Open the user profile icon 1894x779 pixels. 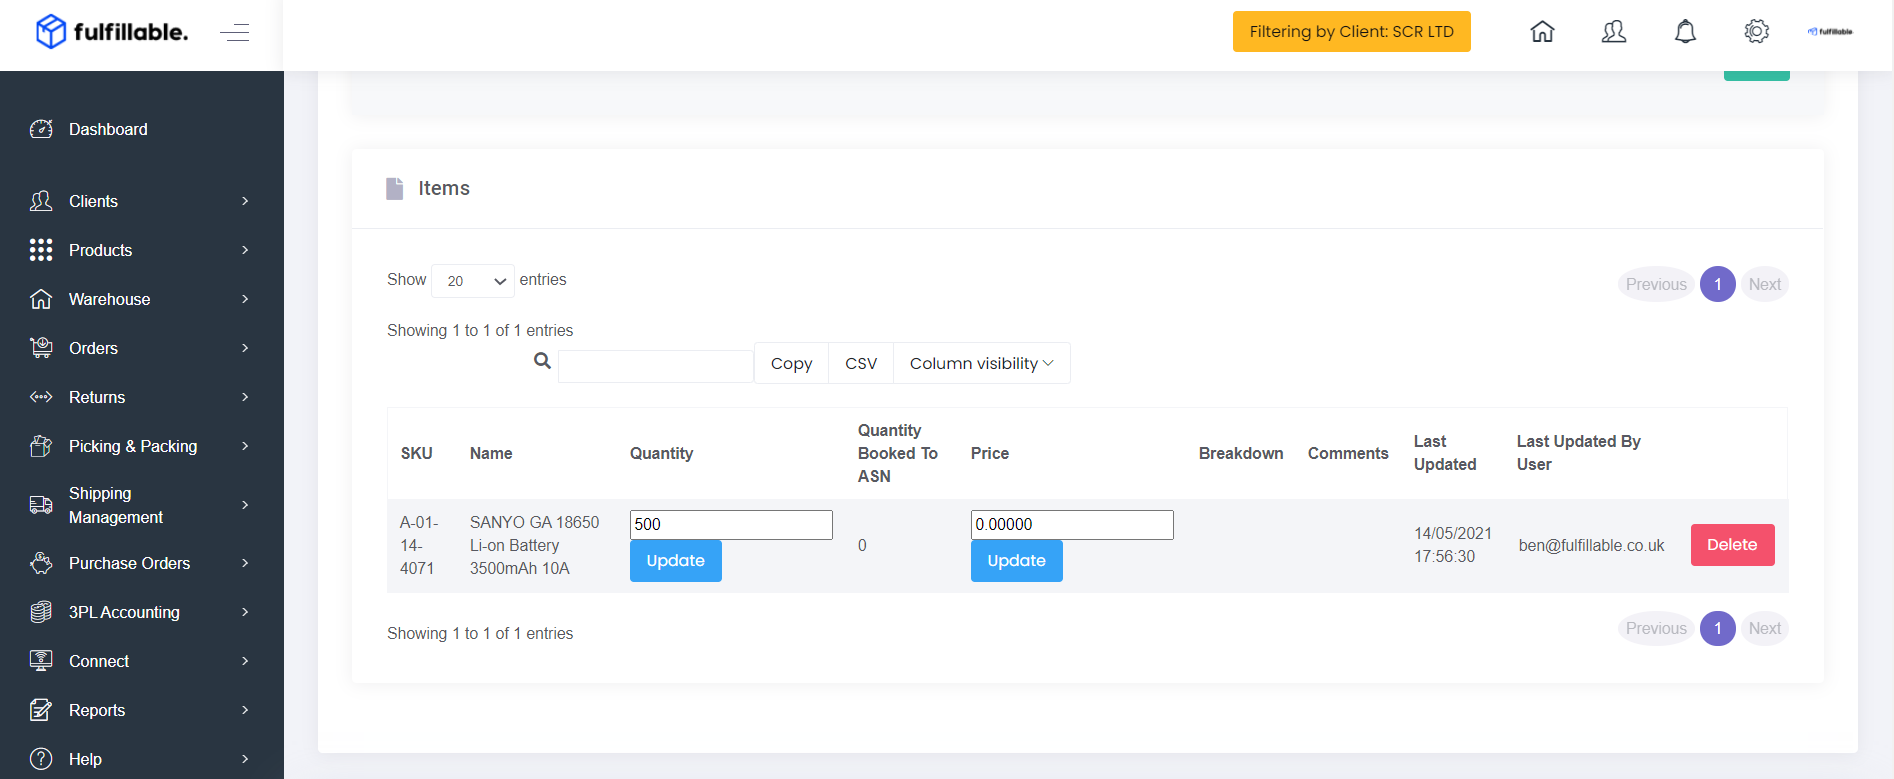1614,32
